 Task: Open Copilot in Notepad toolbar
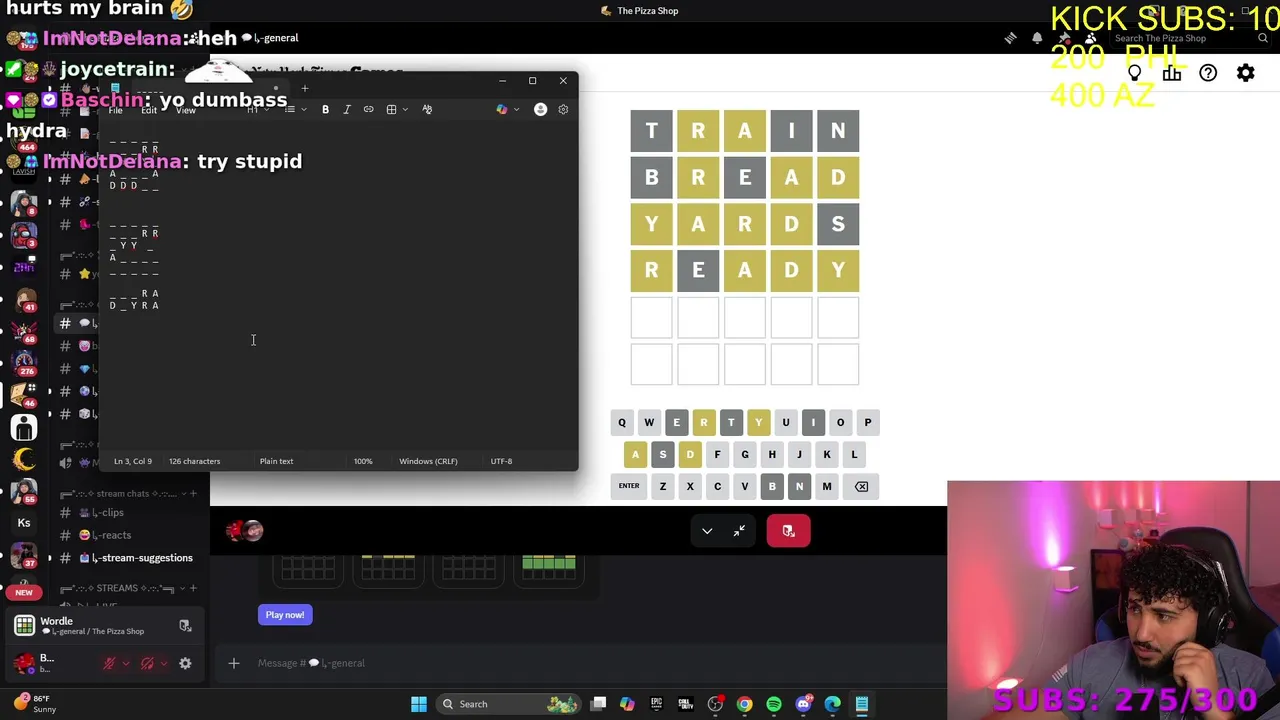click(501, 109)
